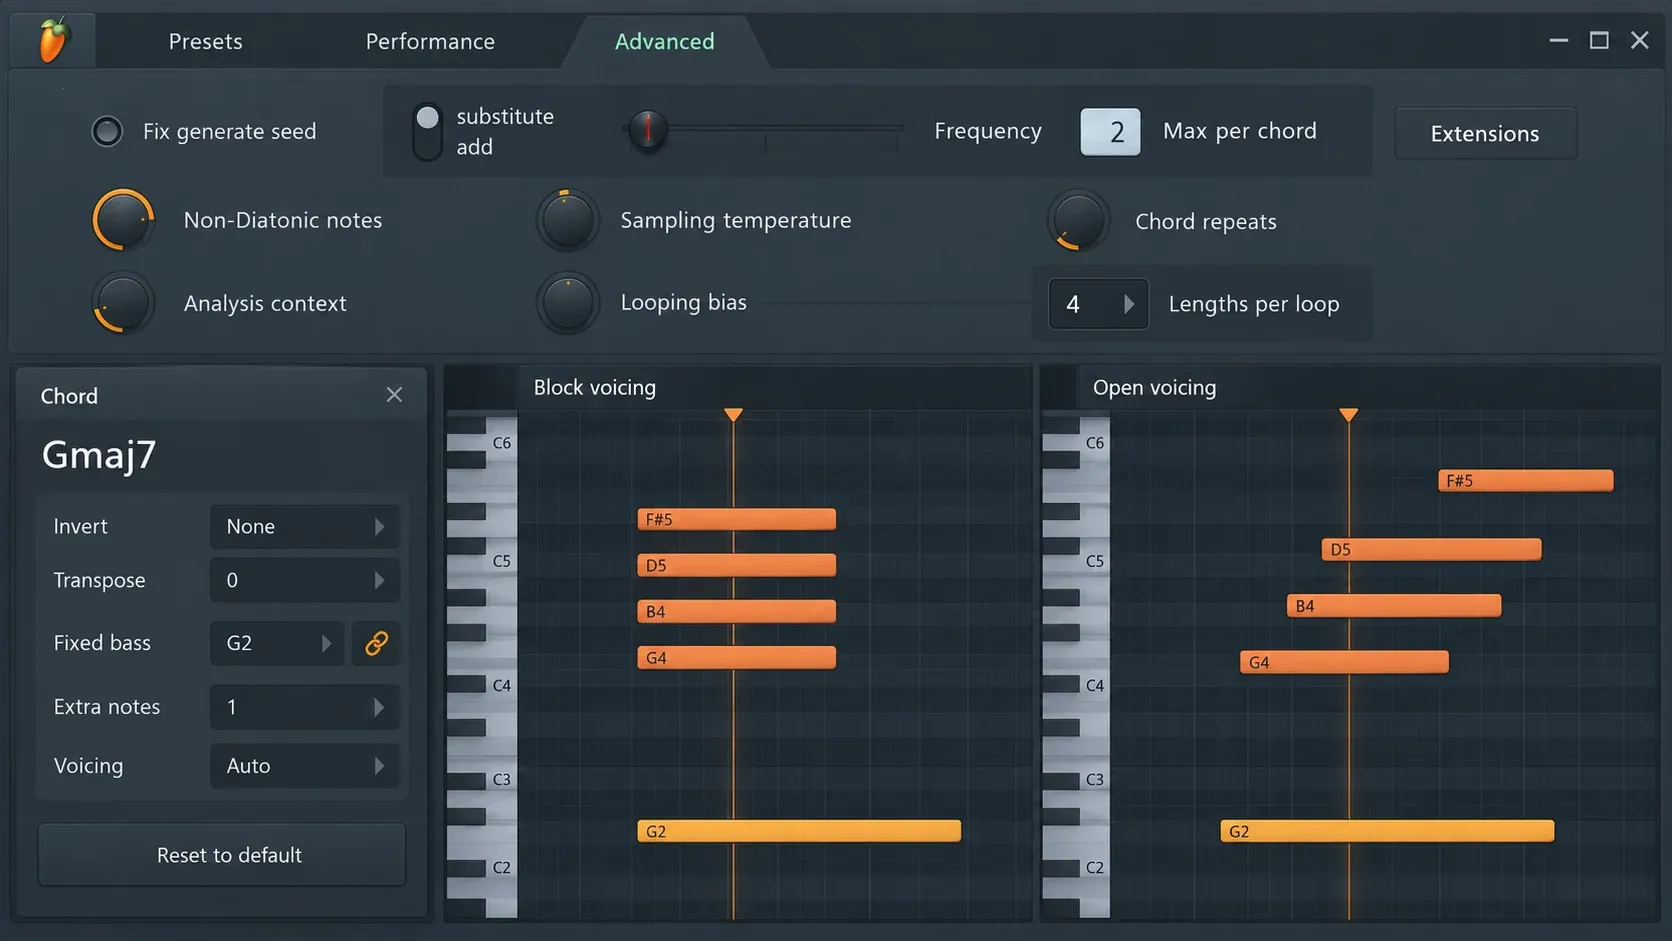Click the Sampling temperature knob
1672x941 pixels.
[568, 220]
